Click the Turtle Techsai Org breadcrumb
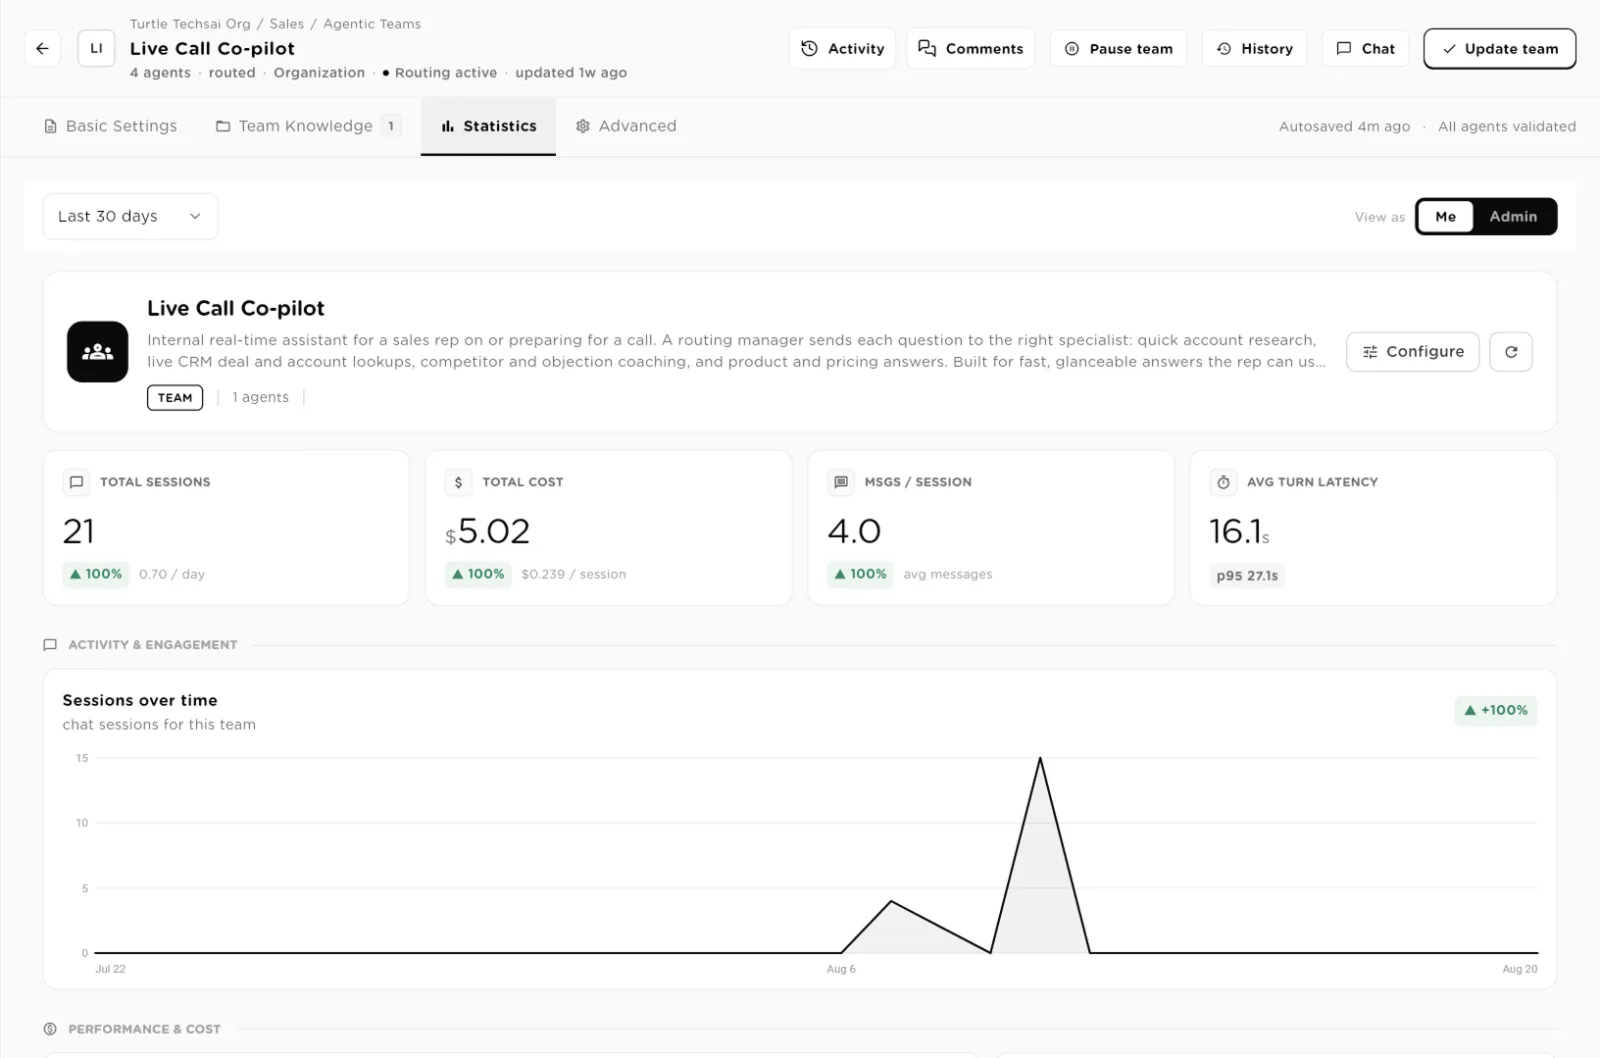 190,24
